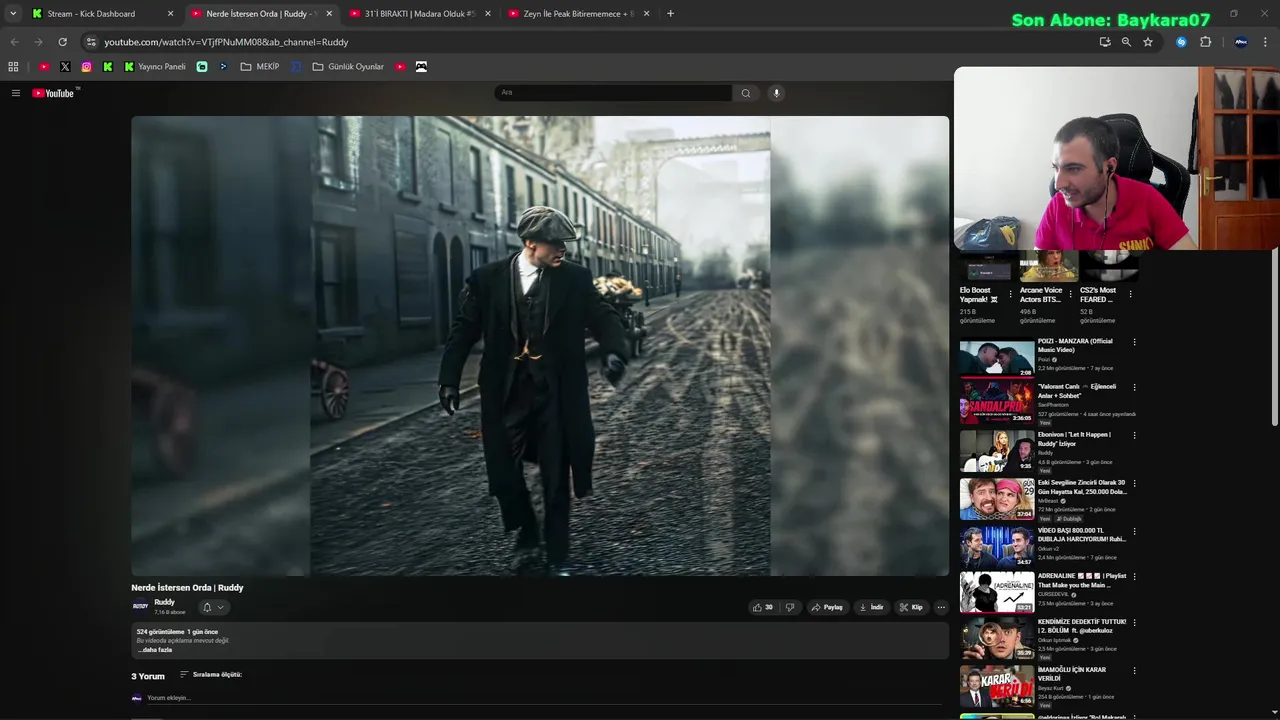The height and width of the screenshot is (720, 1280).
Task: Open Ebonivon Let It Happen video thumbnail
Action: [997, 451]
